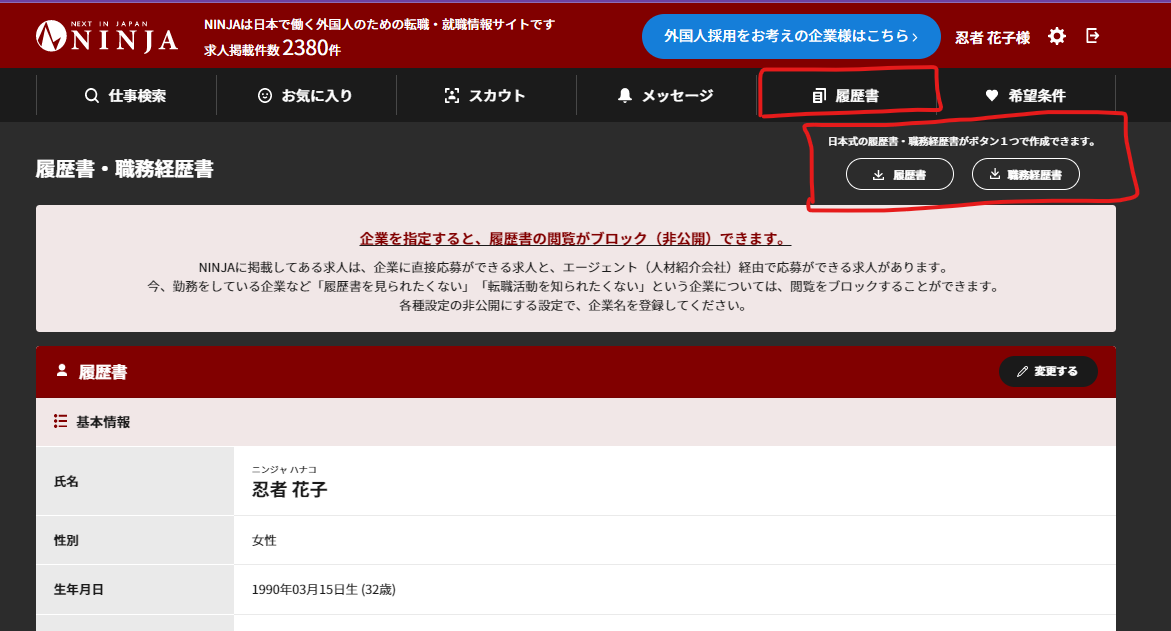The height and width of the screenshot is (631, 1171).
Task: Open the 仕事検索 navigation item
Action: pos(125,95)
